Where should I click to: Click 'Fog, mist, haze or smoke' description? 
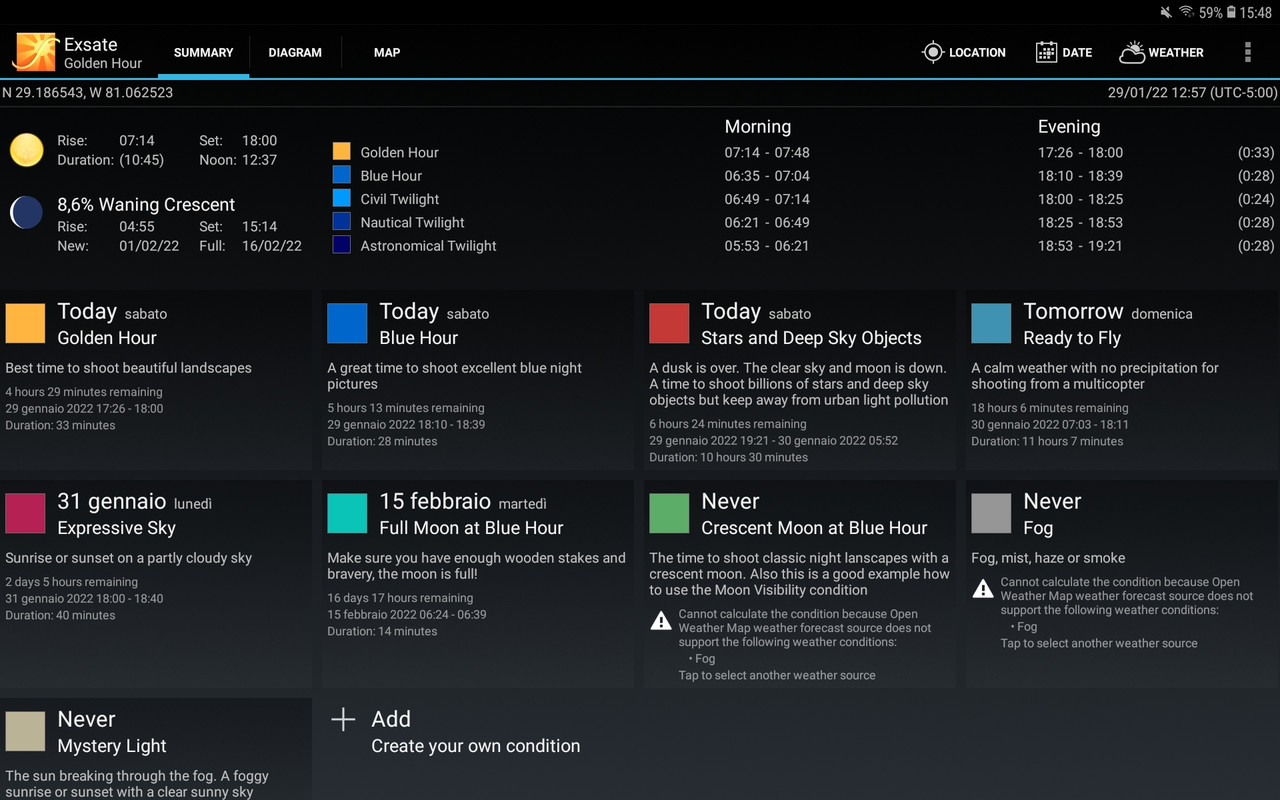point(1048,558)
